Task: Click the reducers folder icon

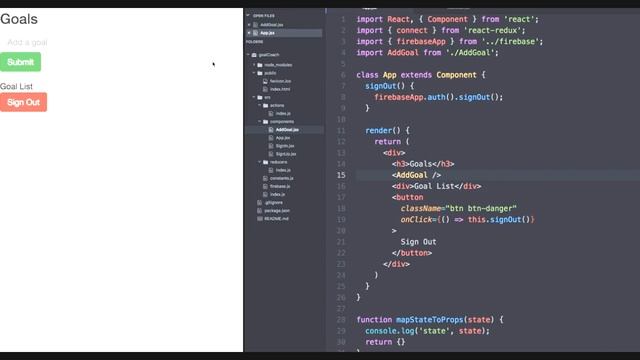Action: (x=265, y=162)
